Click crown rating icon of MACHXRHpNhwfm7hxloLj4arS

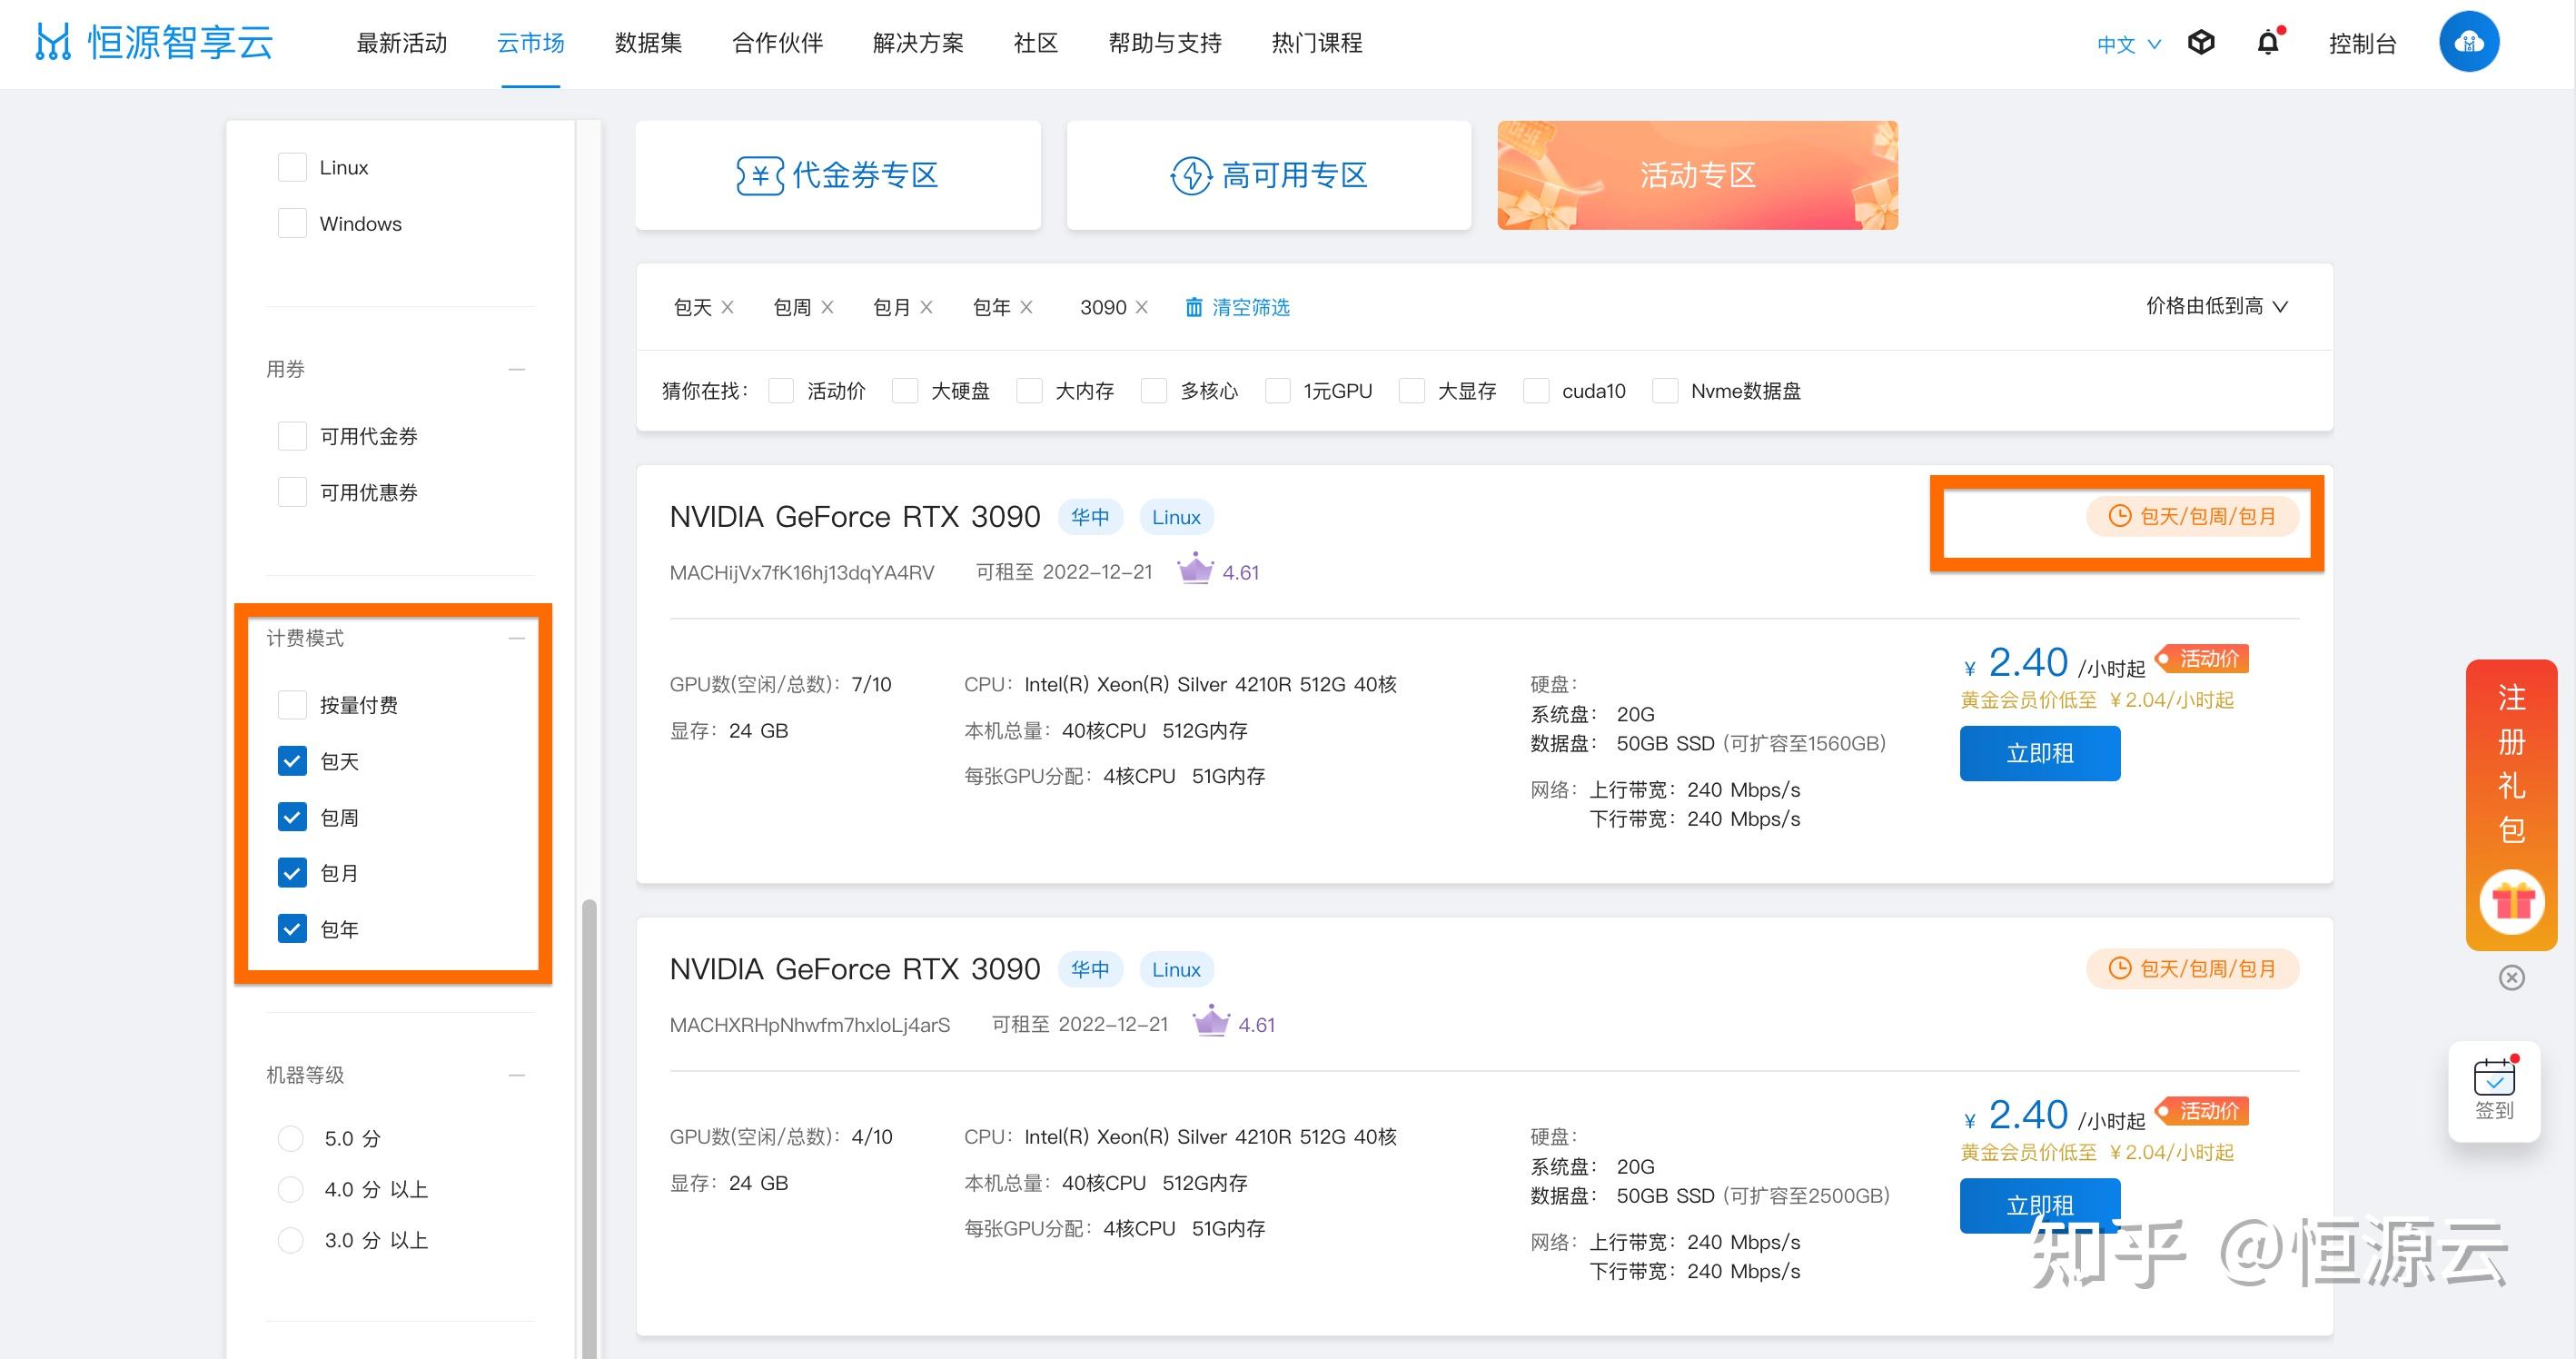click(1211, 1022)
